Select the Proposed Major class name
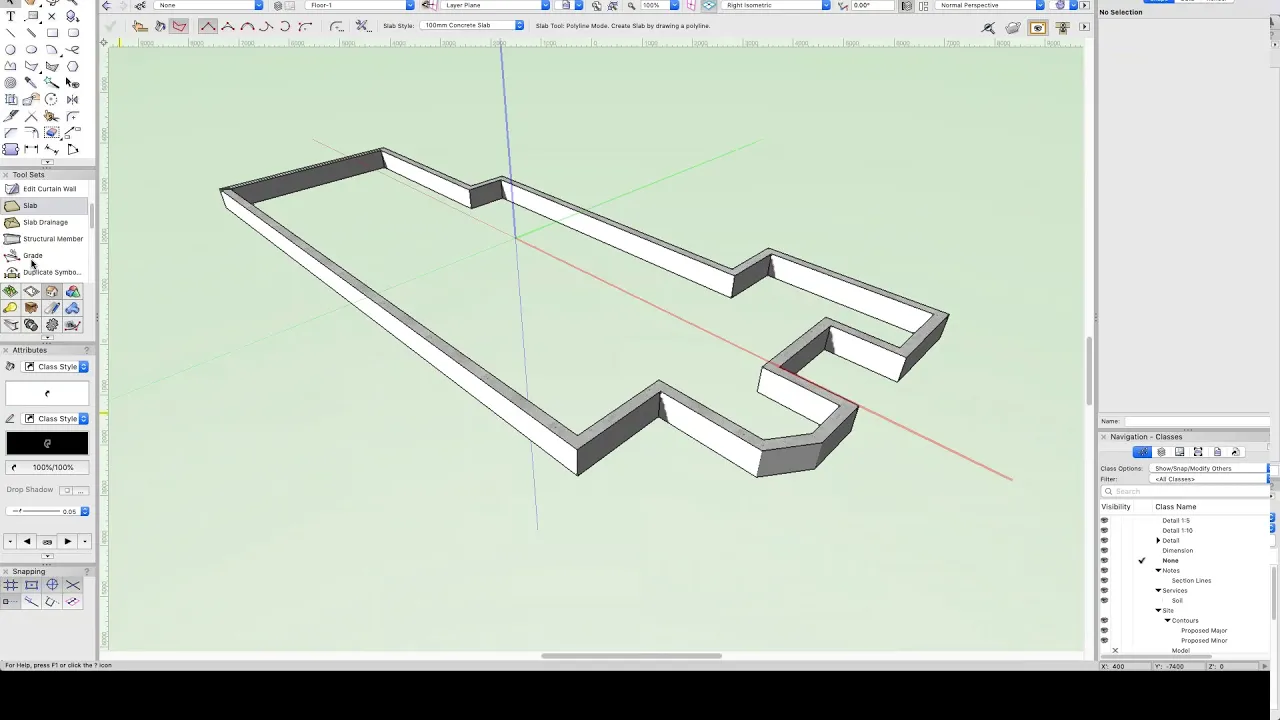This screenshot has width=1280, height=720. pos(1203,631)
